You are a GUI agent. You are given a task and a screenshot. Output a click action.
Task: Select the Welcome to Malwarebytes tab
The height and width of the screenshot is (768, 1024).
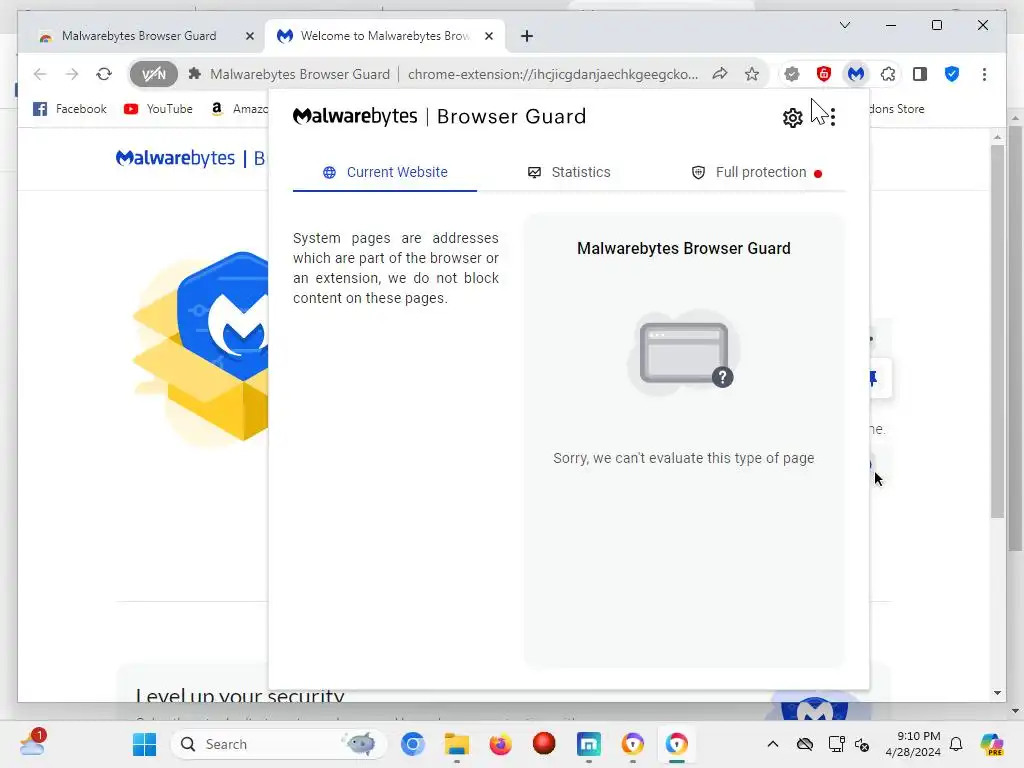click(384, 36)
